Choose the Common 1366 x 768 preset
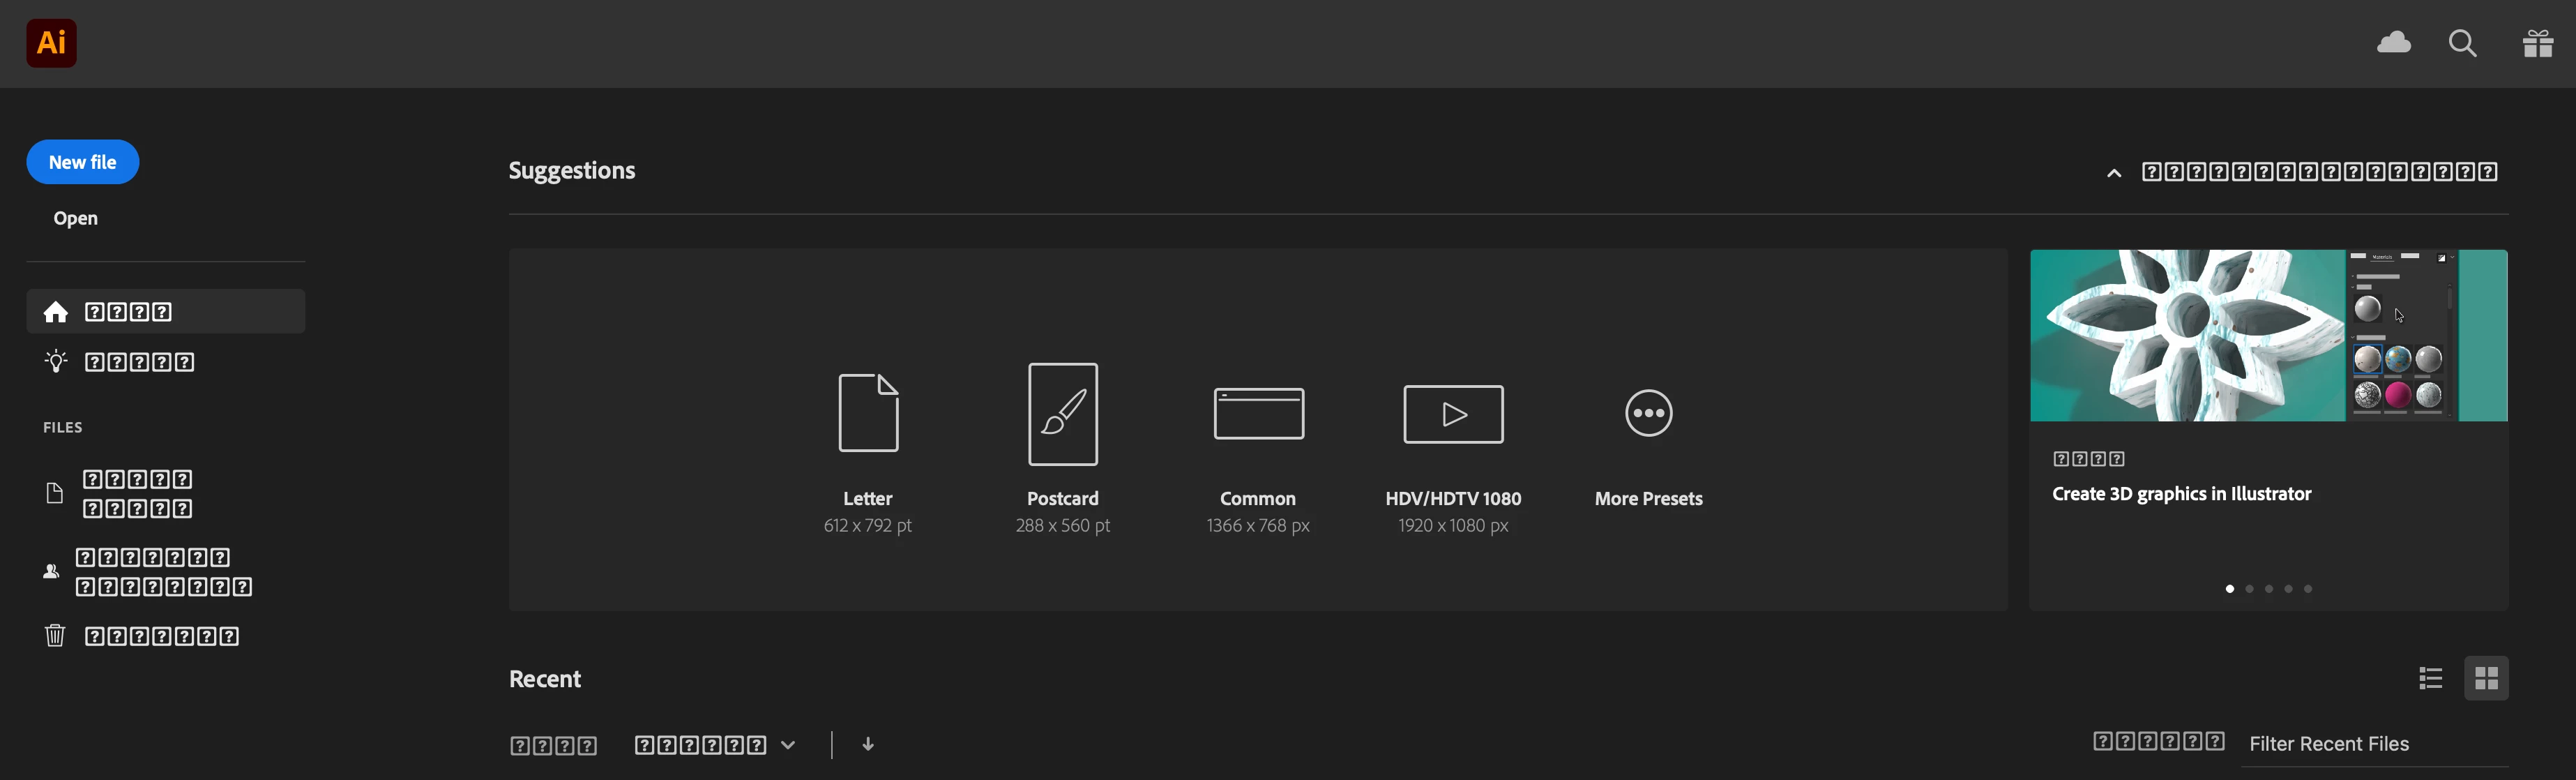The width and height of the screenshot is (2576, 780). [1258, 414]
